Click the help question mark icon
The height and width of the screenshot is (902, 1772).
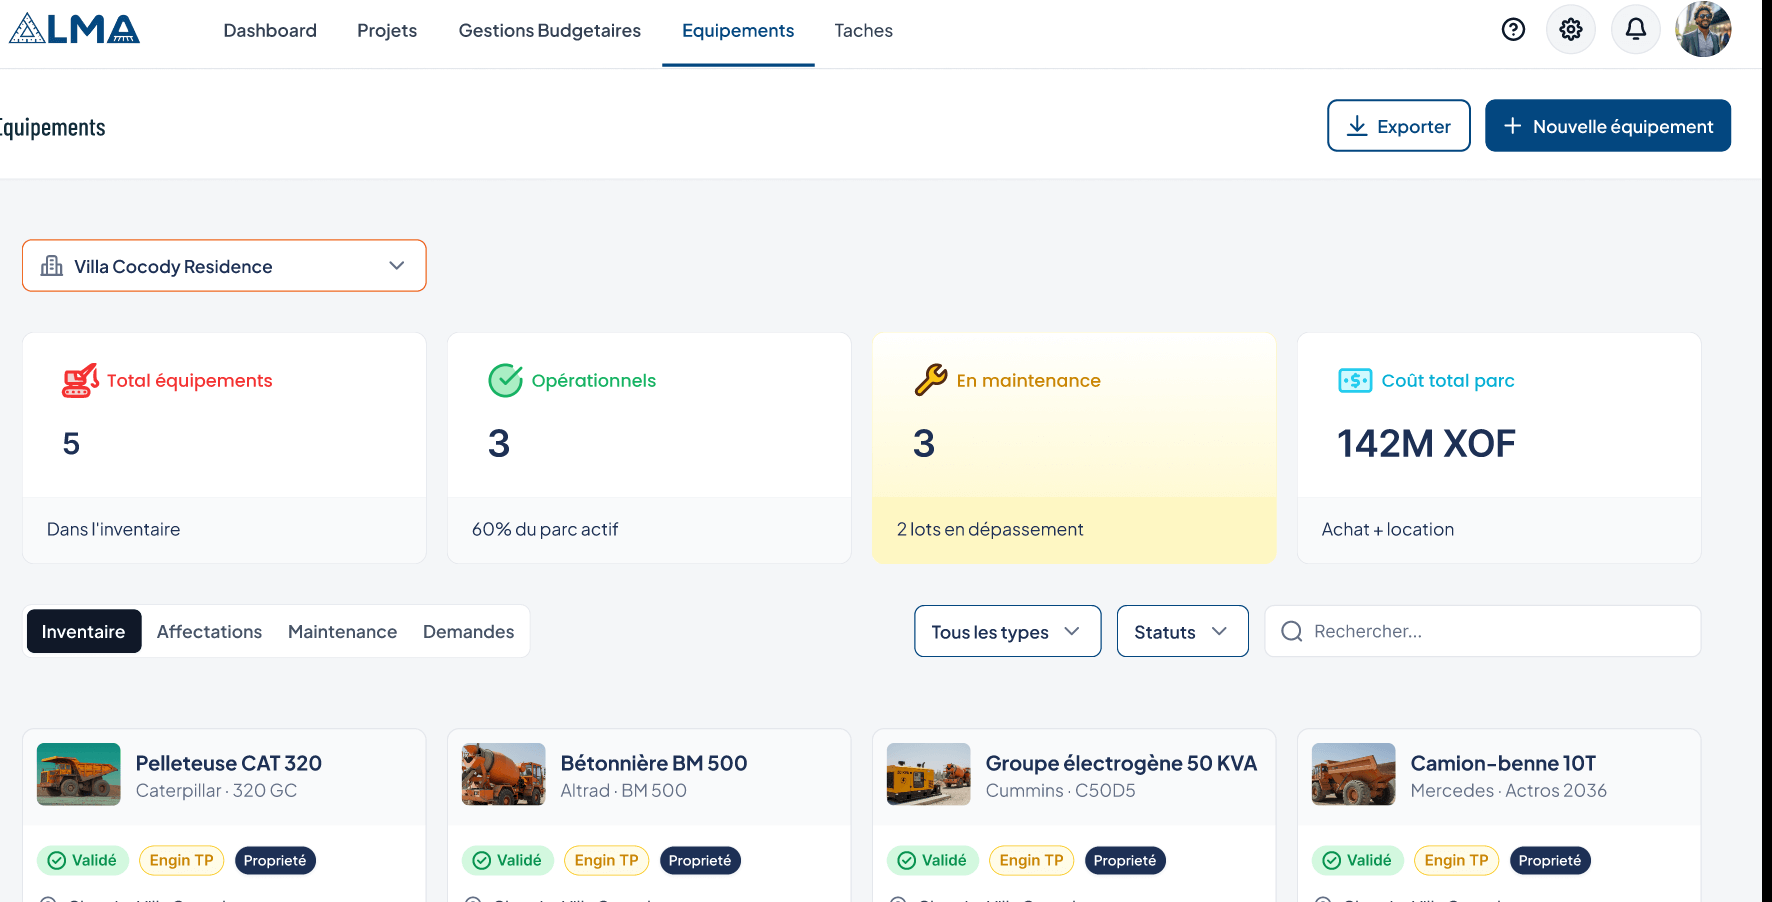click(1512, 29)
